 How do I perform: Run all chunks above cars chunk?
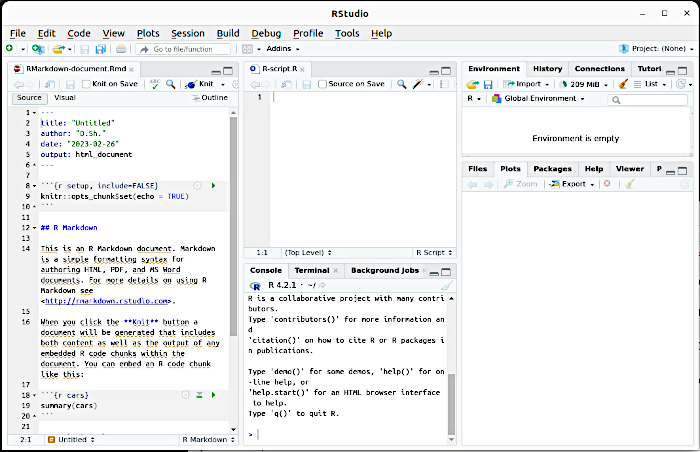tap(199, 395)
